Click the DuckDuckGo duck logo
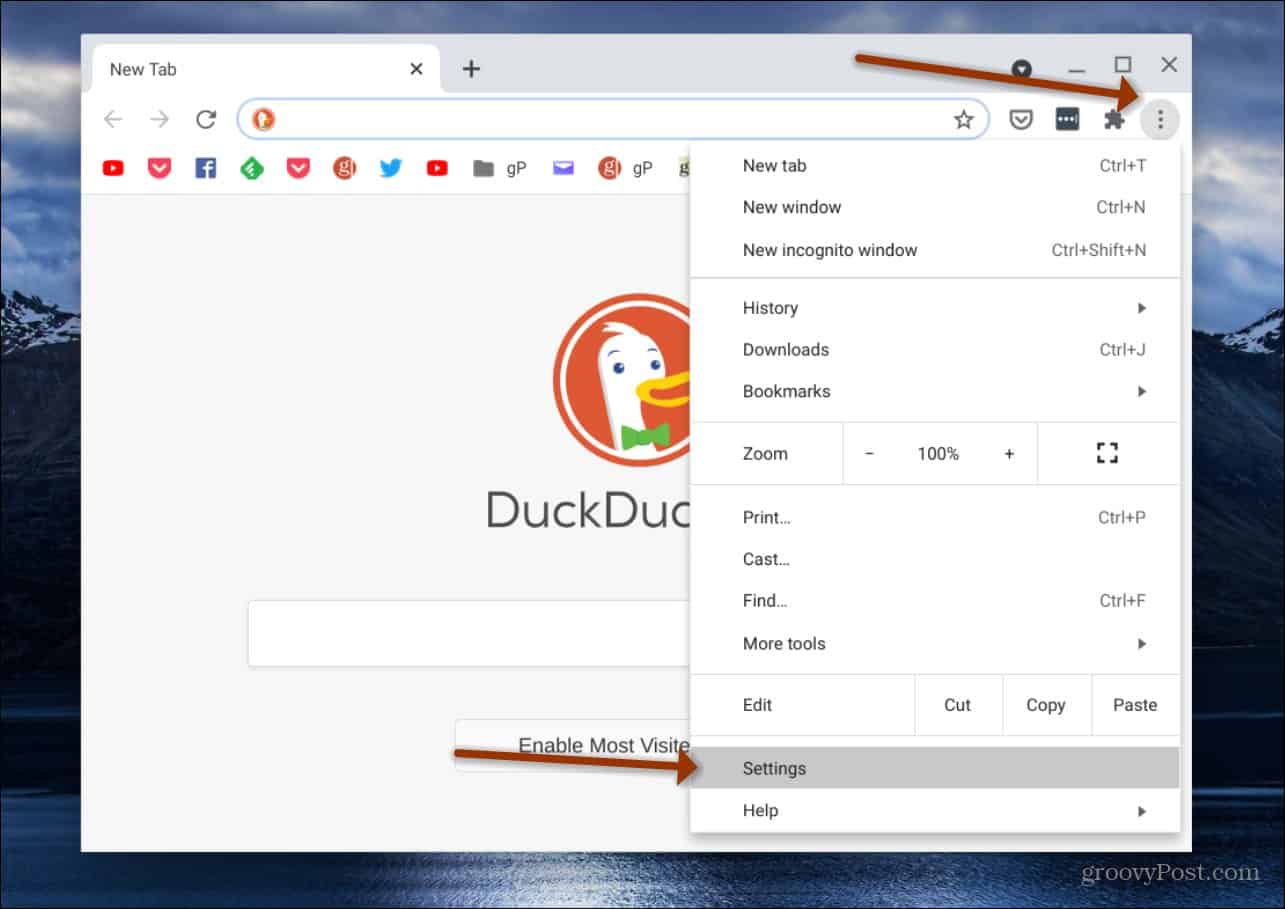The height and width of the screenshot is (909, 1285). point(622,380)
